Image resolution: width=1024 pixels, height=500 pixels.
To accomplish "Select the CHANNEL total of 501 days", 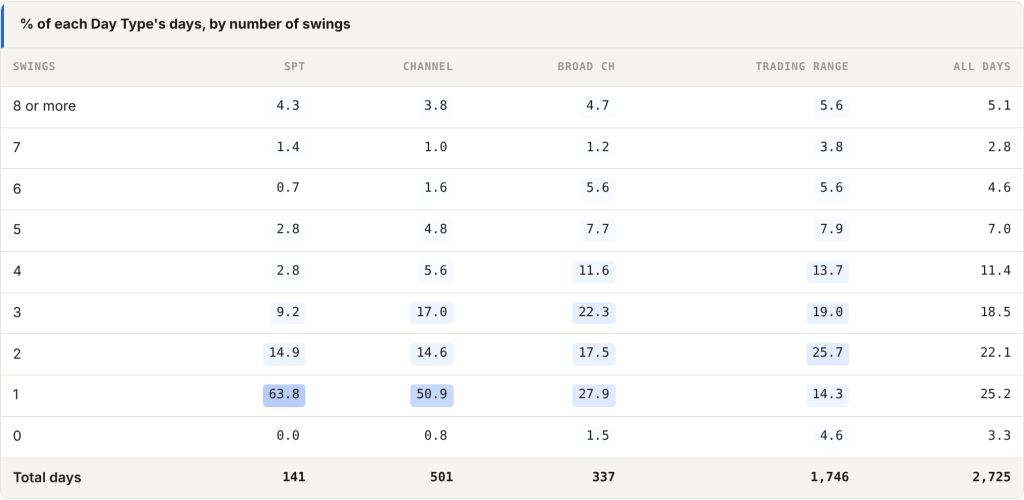I will [441, 477].
